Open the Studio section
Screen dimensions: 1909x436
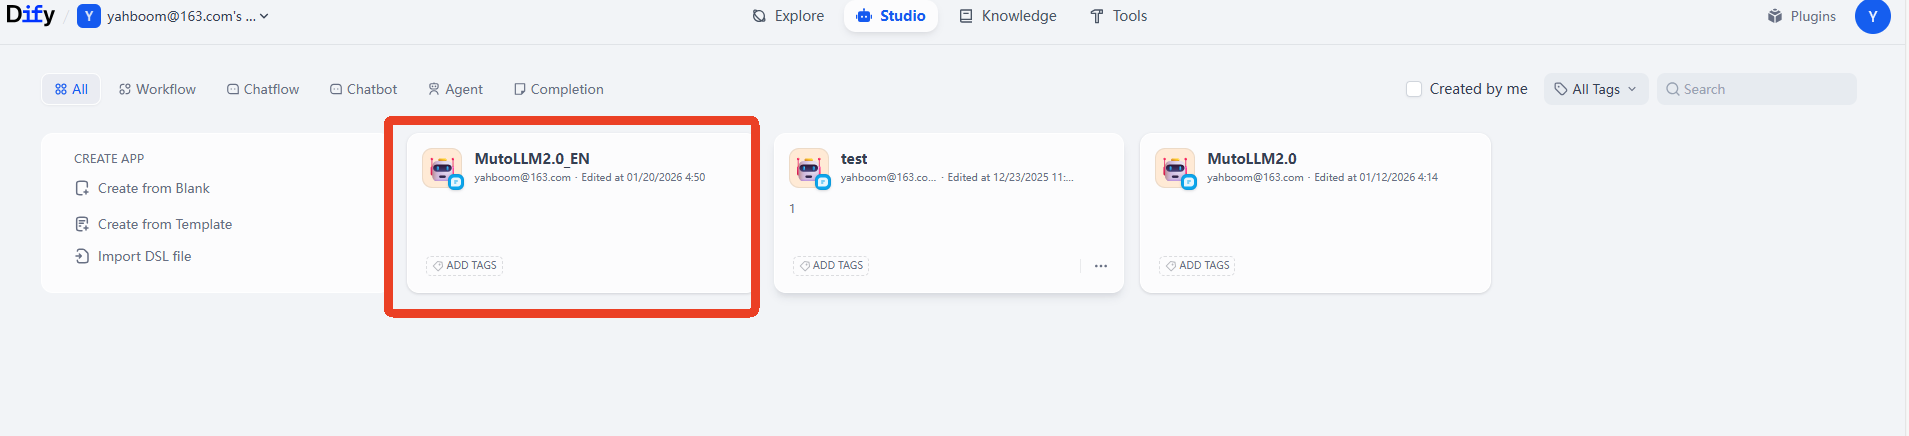point(891,16)
